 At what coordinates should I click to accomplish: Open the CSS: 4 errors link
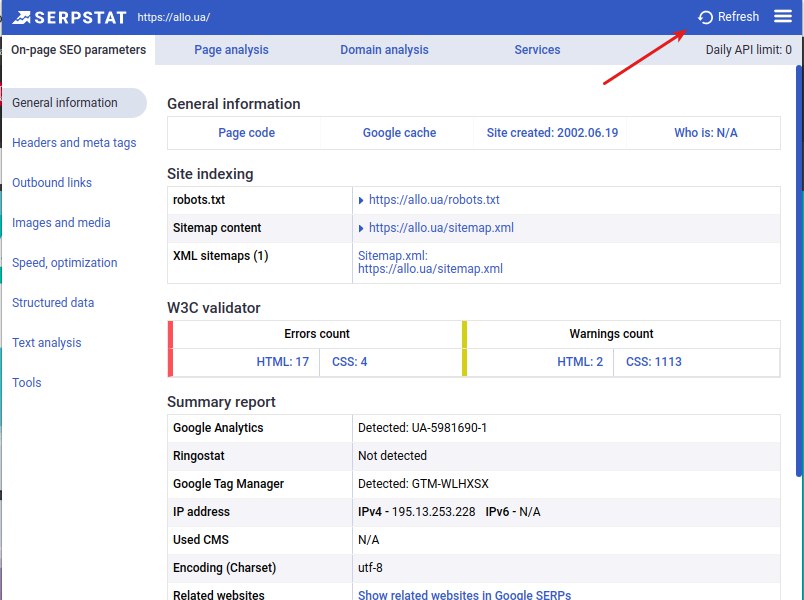349,362
